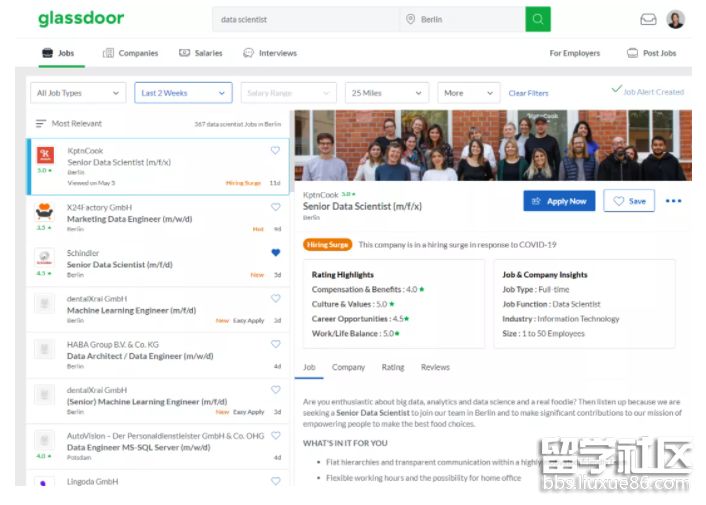This screenshot has width=706, height=505.
Task: Save X24Factory Marketing Data Engineer with heart
Action: [x=276, y=207]
